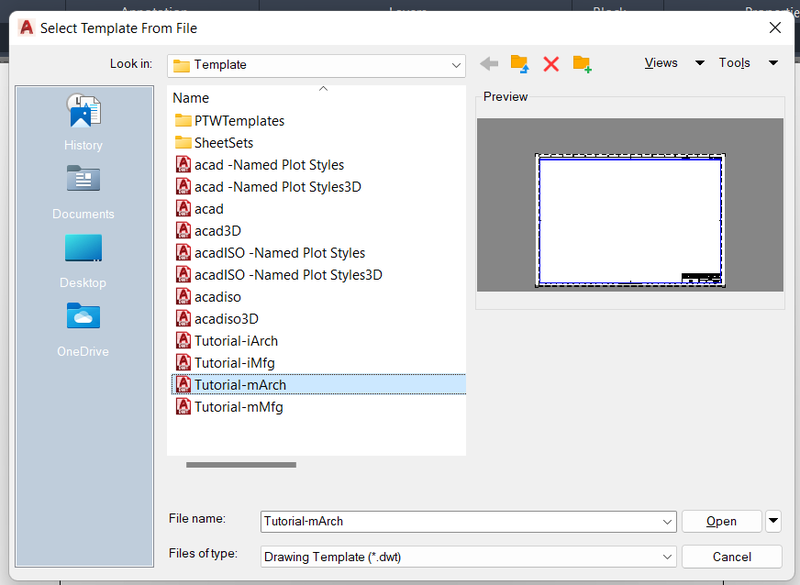Screen dimensions: 800x585
Task: Expand the Look in Template dropdown
Action: (456, 65)
